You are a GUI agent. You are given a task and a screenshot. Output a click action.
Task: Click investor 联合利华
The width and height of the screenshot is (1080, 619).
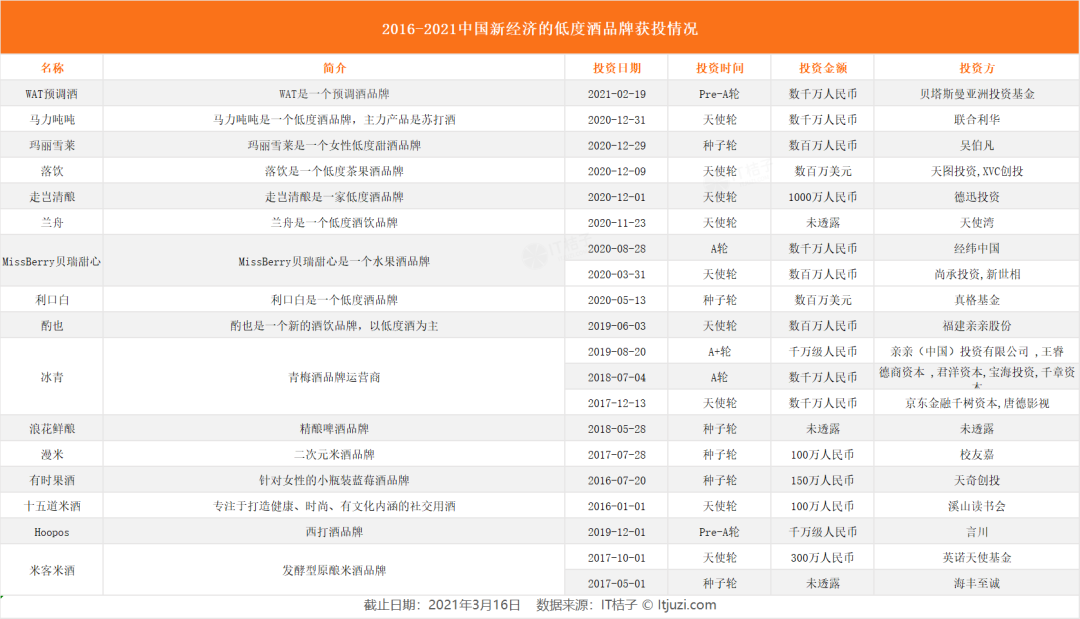pos(977,120)
